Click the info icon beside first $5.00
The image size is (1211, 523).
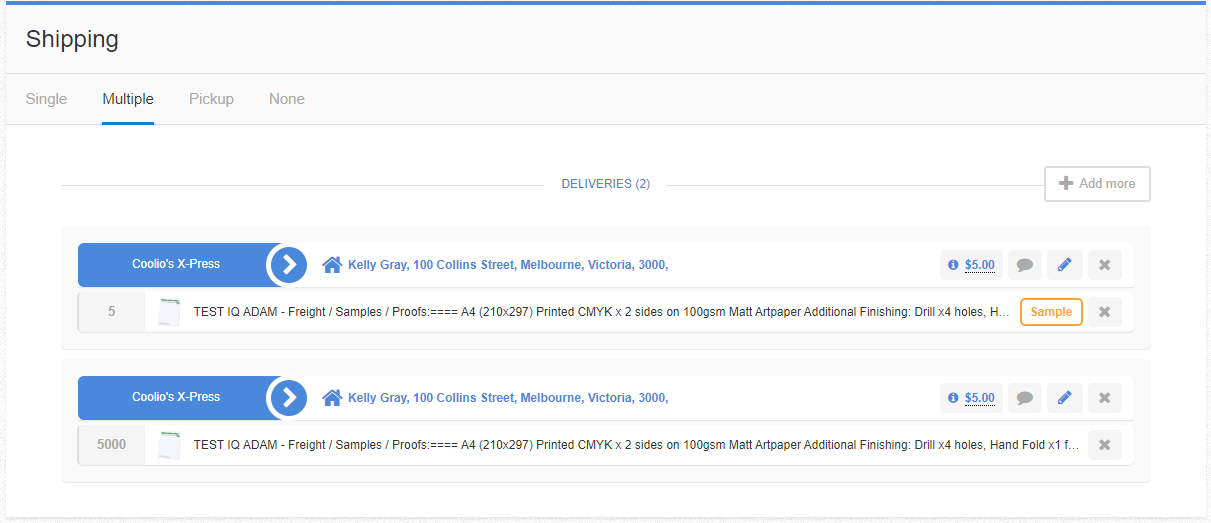953,265
